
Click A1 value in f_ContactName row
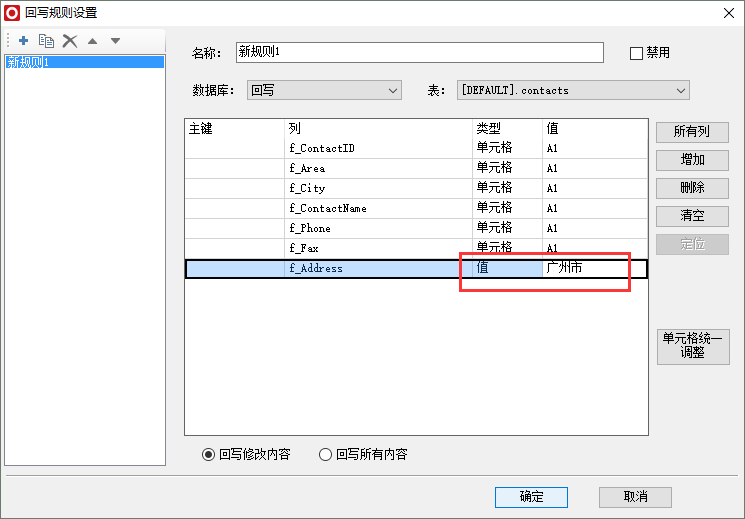coord(595,208)
